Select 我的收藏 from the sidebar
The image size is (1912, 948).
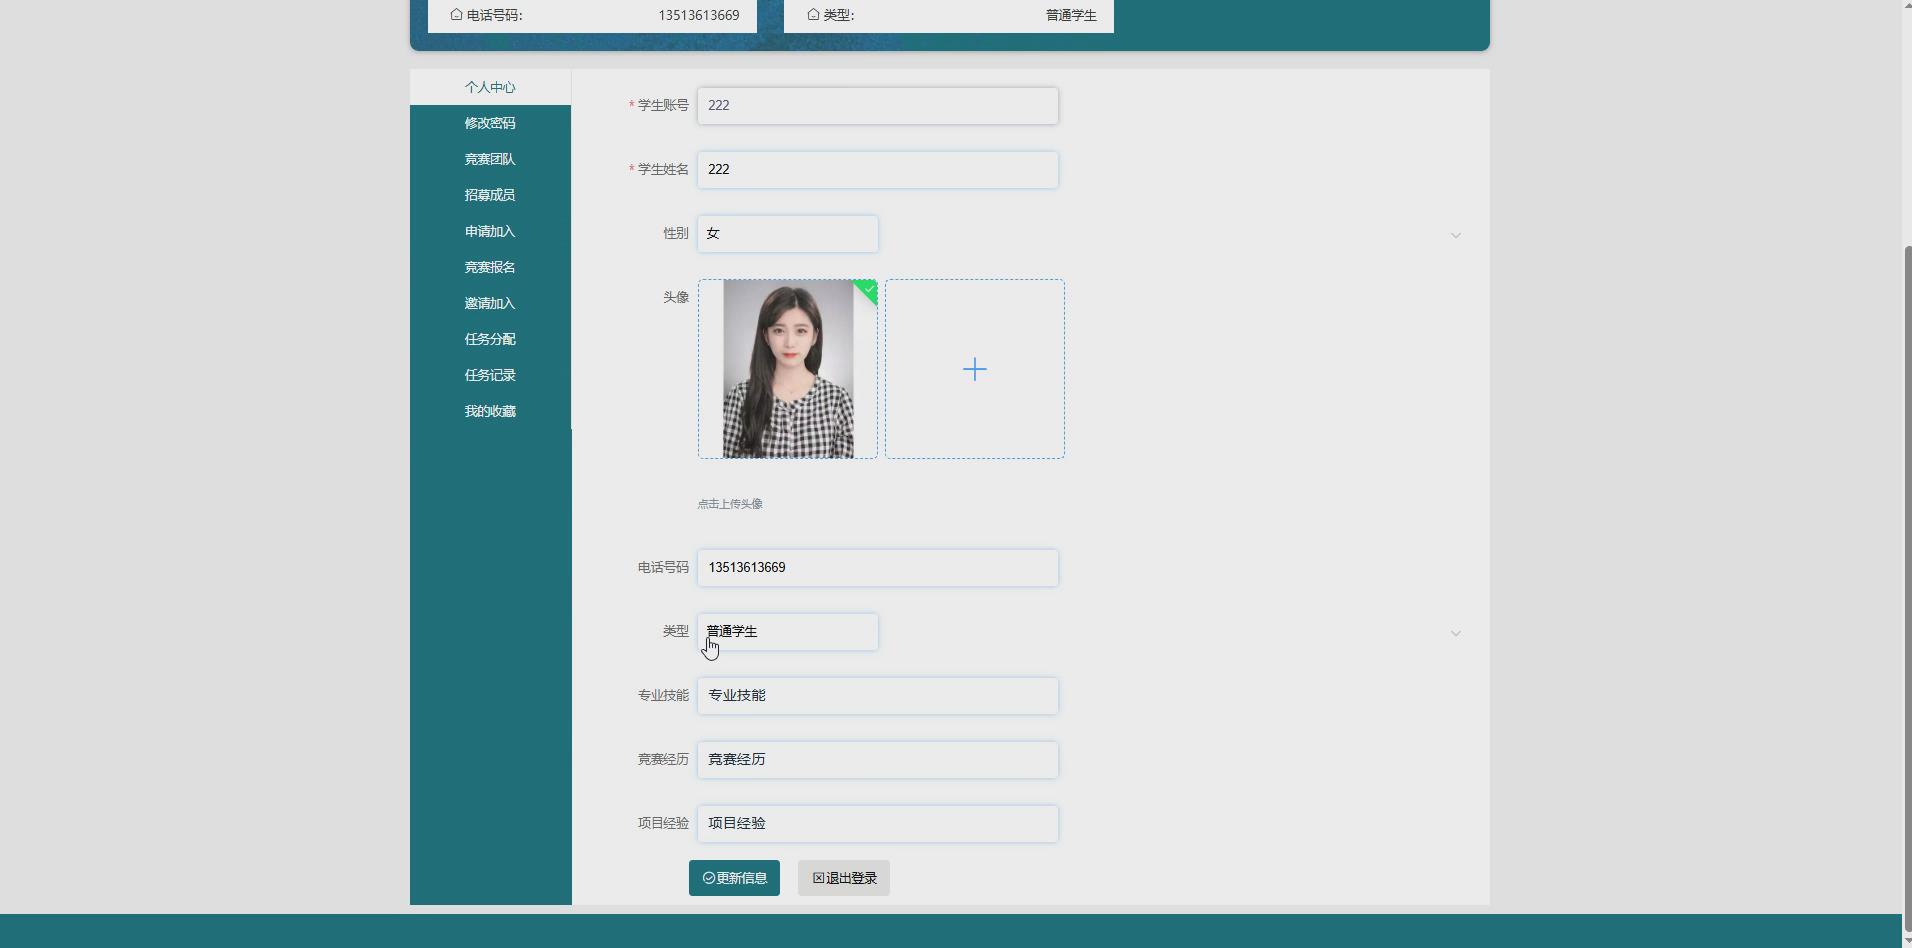pyautogui.click(x=490, y=411)
